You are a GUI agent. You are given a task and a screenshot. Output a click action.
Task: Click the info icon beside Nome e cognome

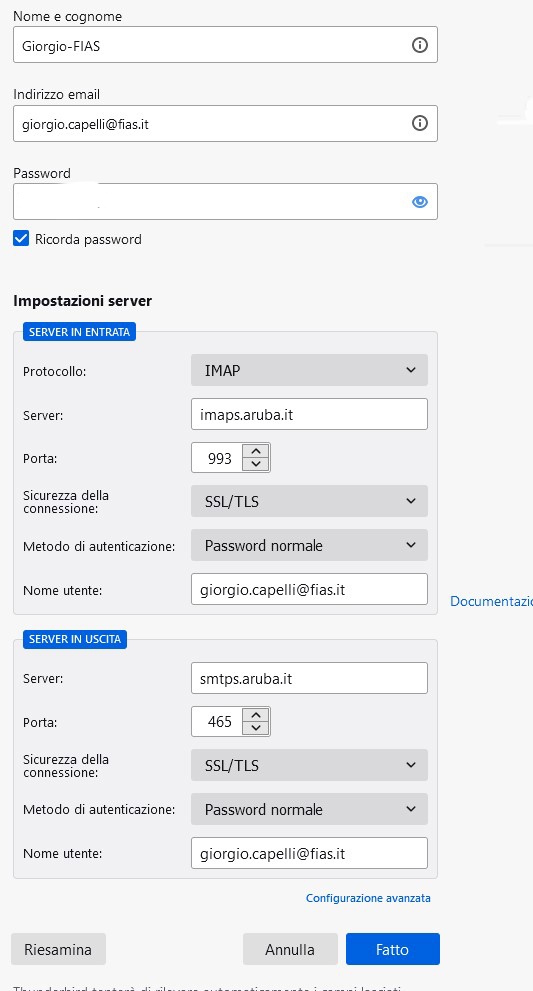(x=419, y=45)
